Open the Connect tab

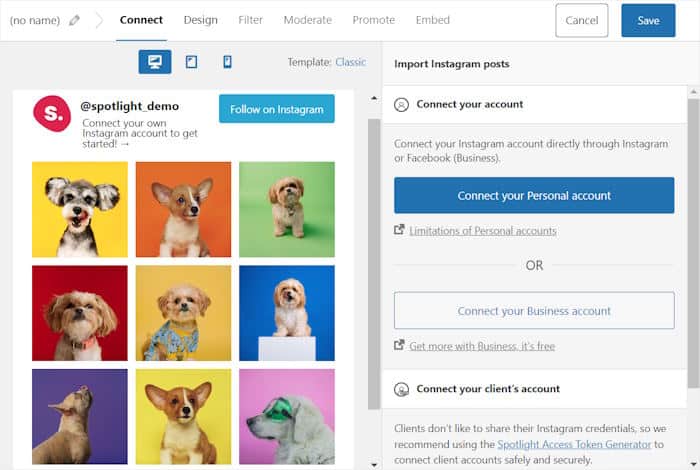pos(141,20)
